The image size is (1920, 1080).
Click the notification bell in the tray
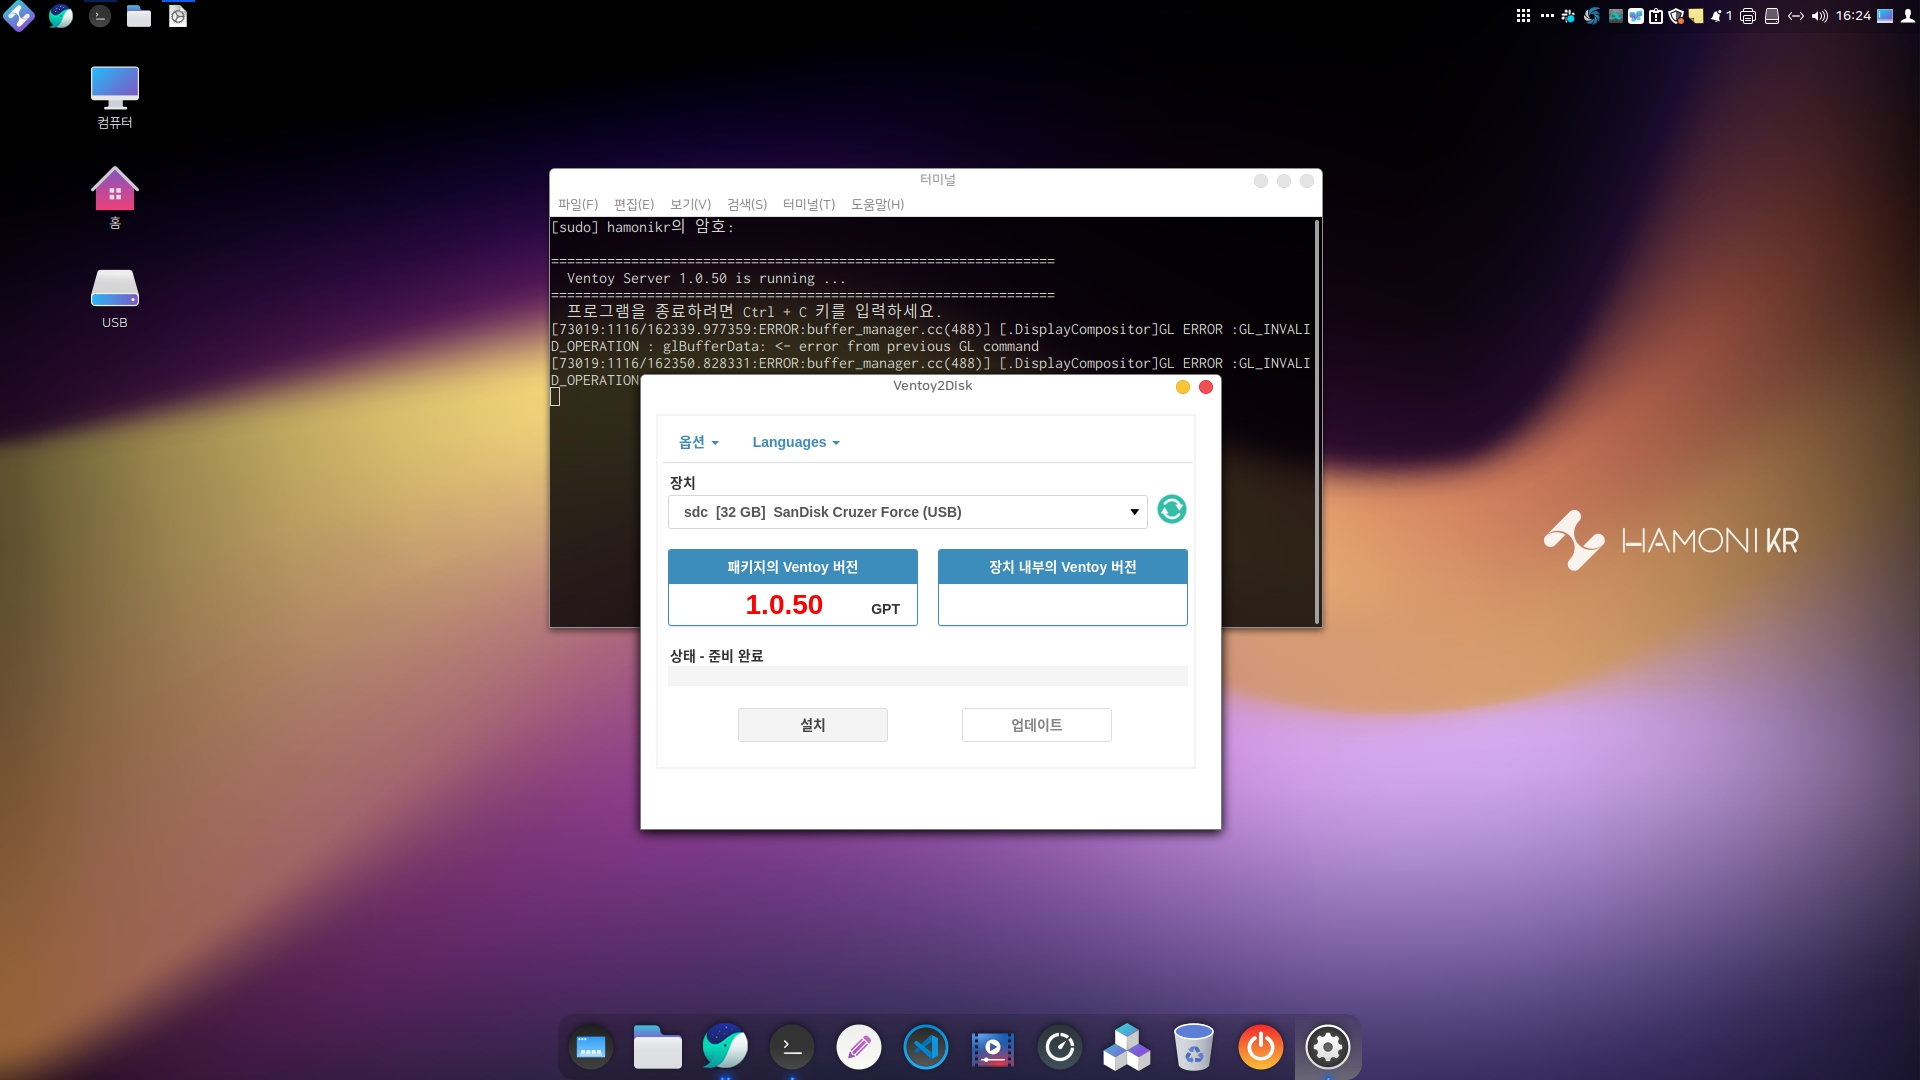click(1717, 16)
